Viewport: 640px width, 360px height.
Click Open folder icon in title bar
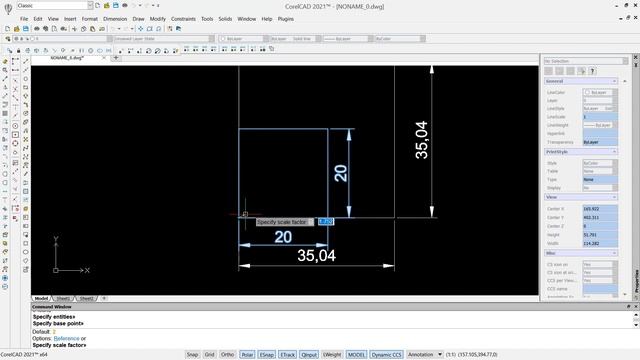(107, 6)
